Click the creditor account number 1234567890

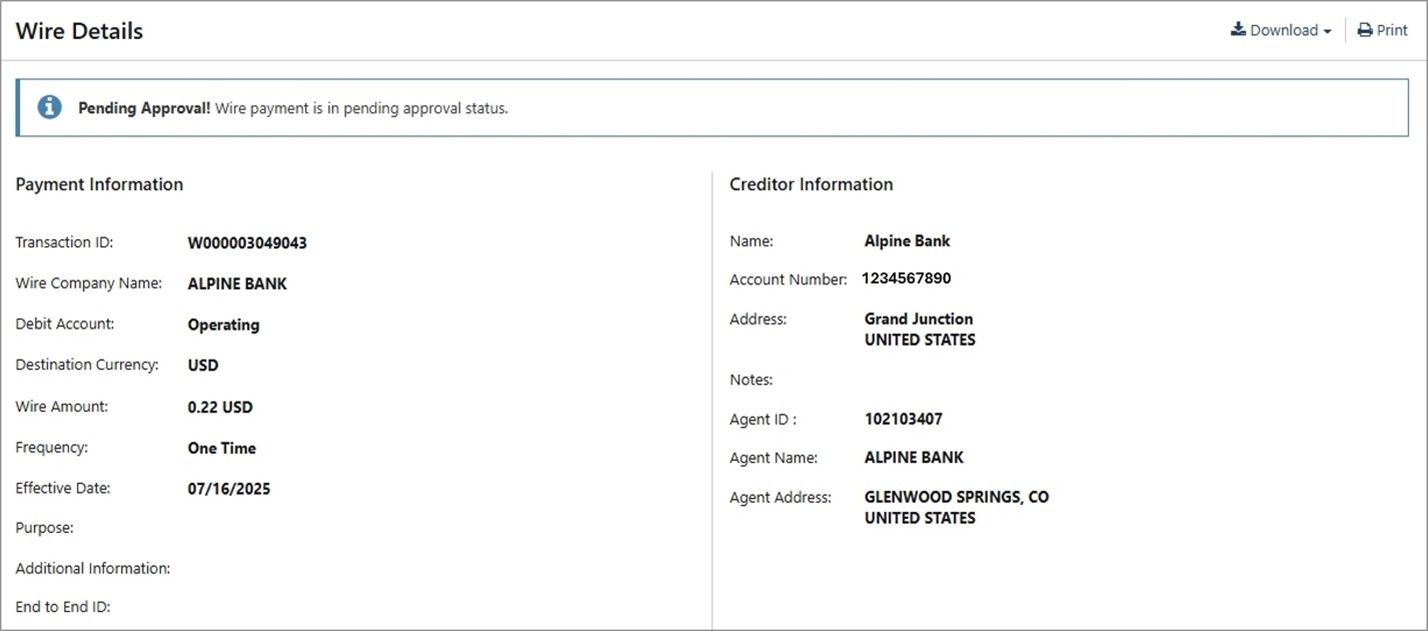pyautogui.click(x=906, y=278)
